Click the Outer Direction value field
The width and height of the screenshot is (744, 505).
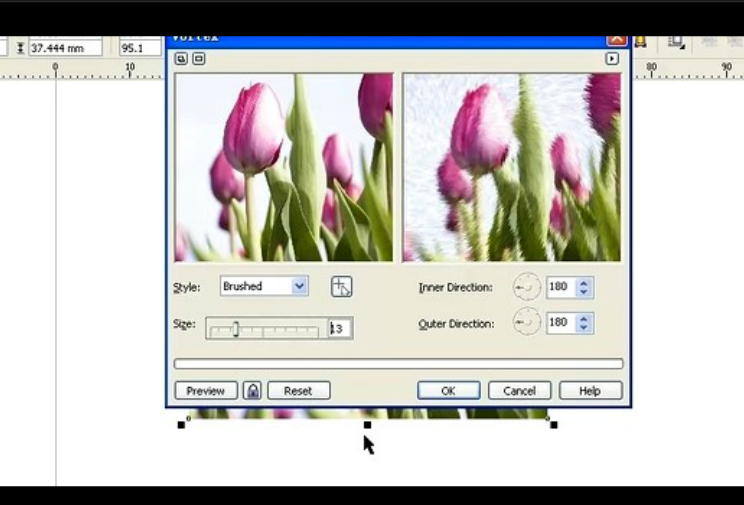[561, 323]
